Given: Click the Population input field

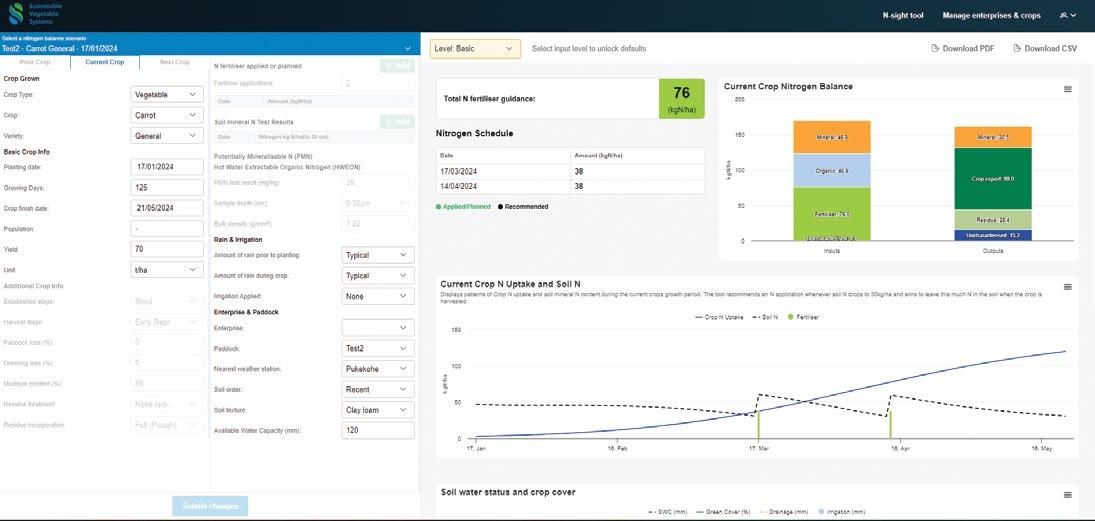Looking at the screenshot, I should tap(167, 229).
